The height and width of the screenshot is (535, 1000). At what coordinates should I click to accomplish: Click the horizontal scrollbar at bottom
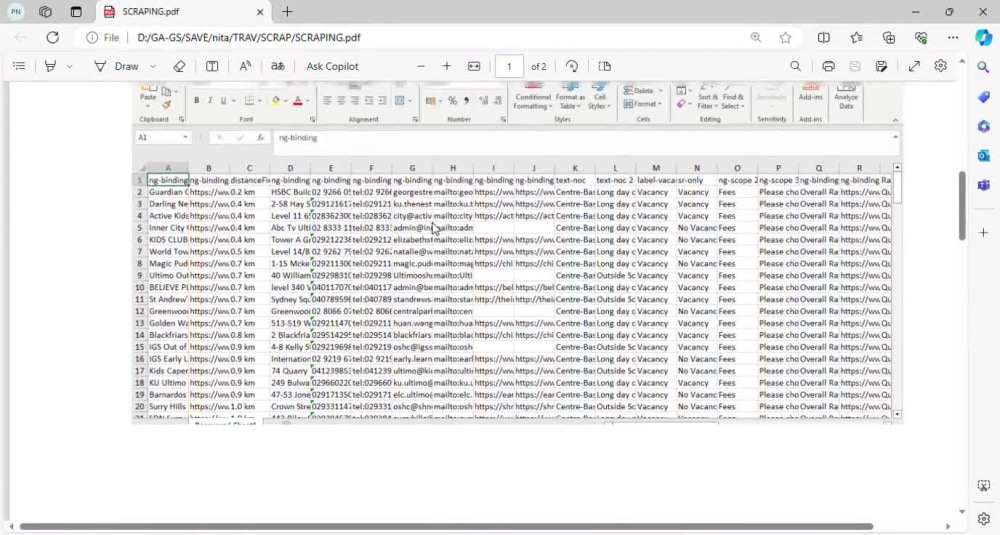[446, 527]
